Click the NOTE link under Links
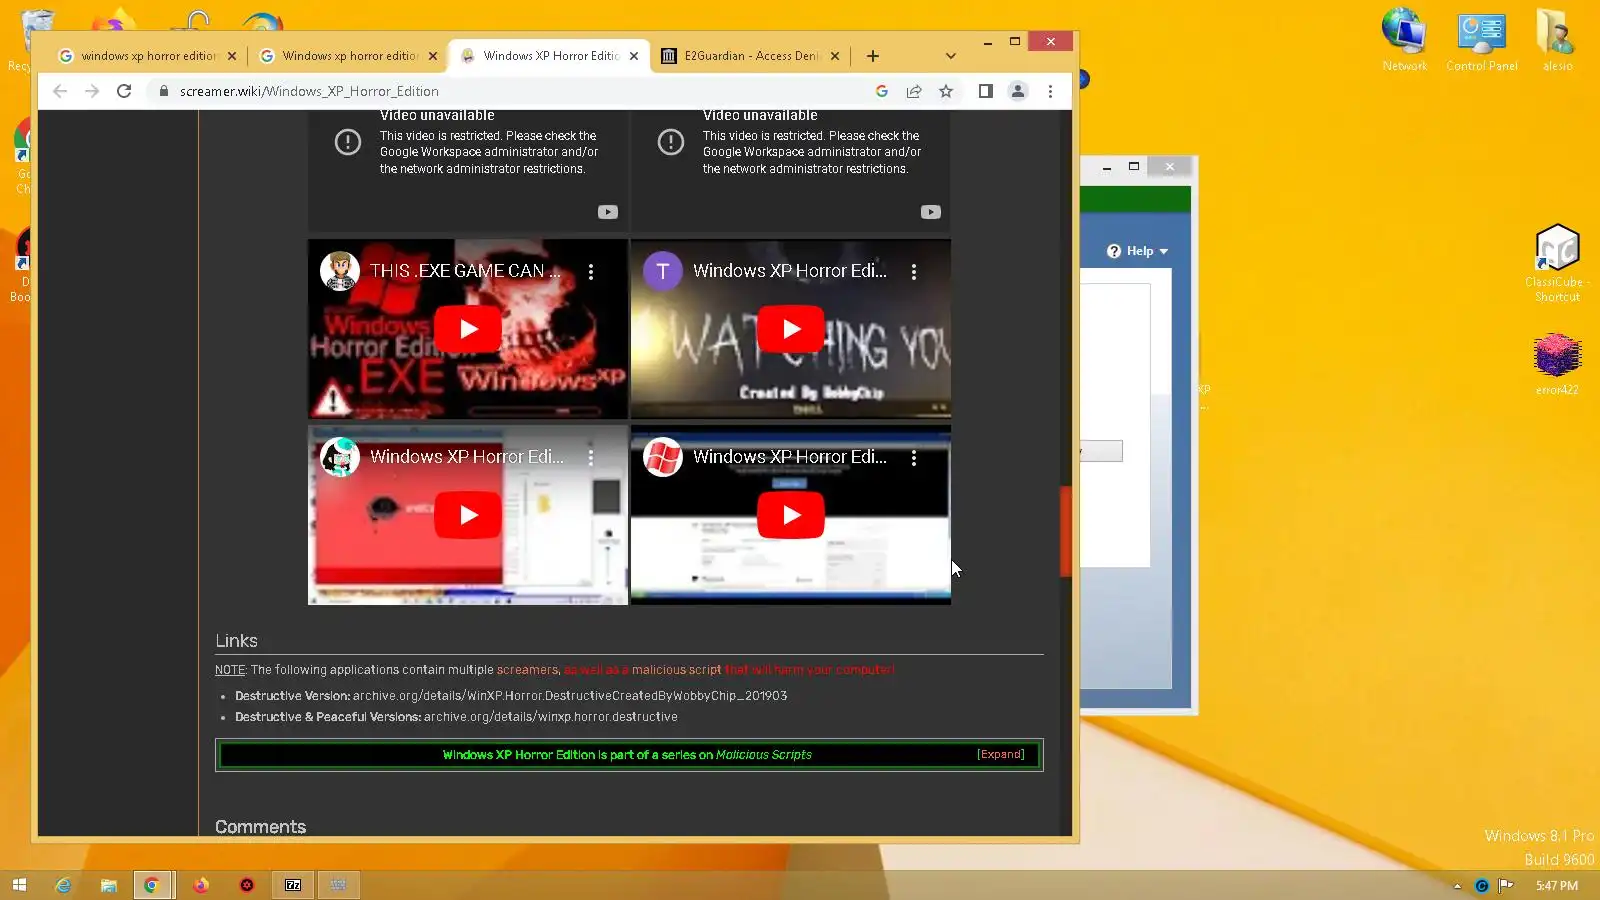The image size is (1600, 900). [230, 670]
